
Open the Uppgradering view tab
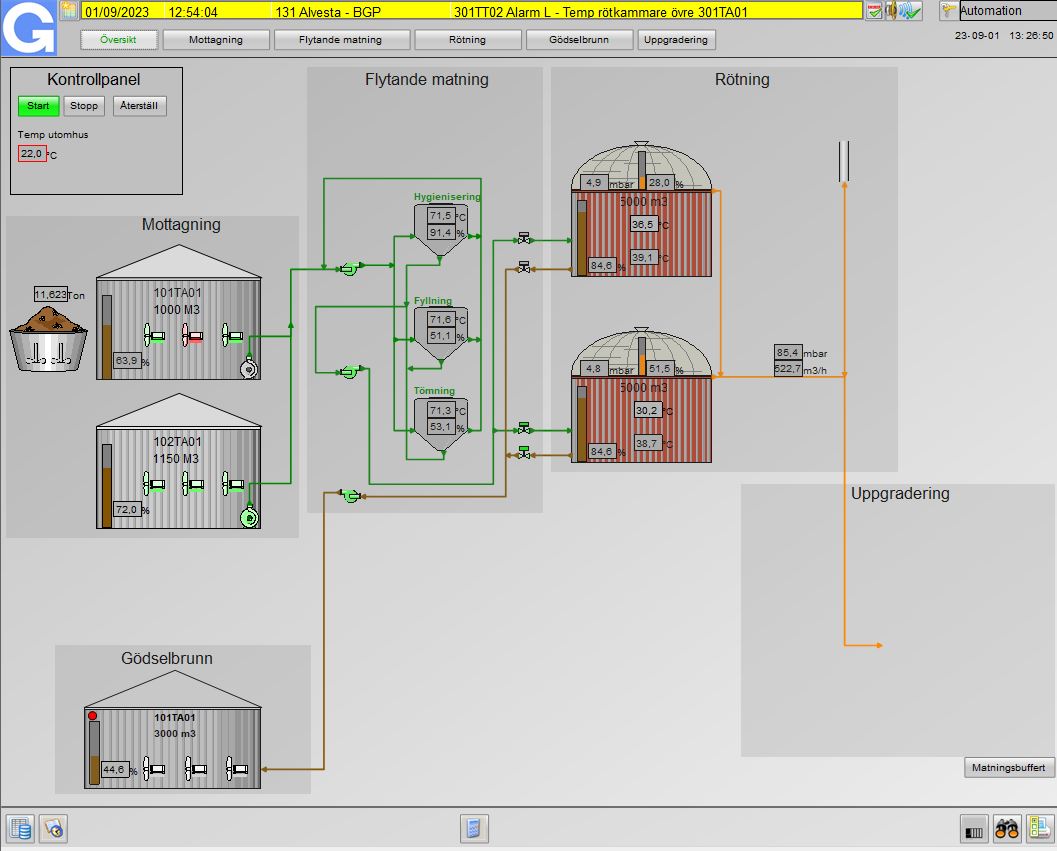(x=677, y=40)
